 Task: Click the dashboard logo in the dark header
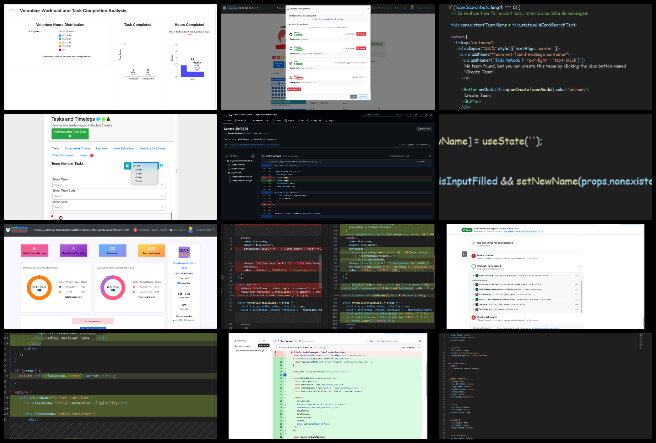click(16, 230)
